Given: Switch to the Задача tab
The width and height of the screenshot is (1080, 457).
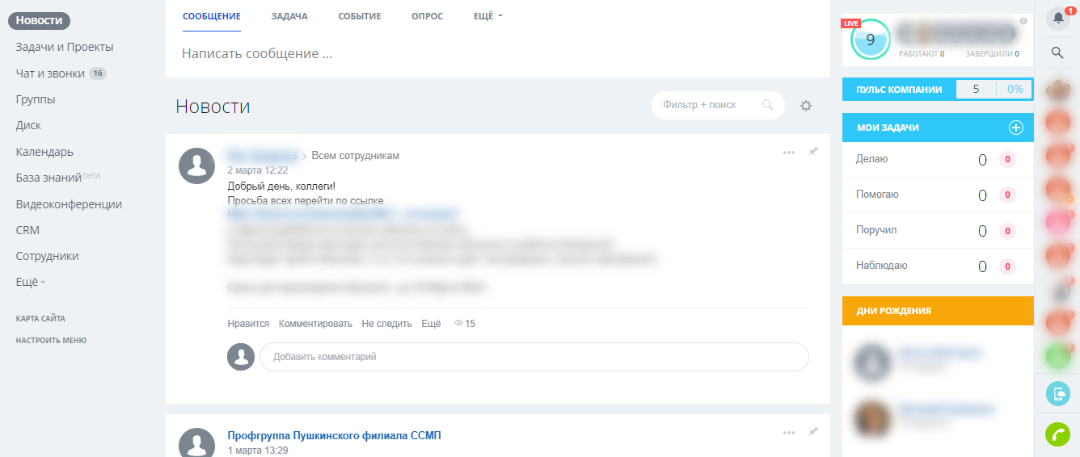Looking at the screenshot, I should click(289, 16).
